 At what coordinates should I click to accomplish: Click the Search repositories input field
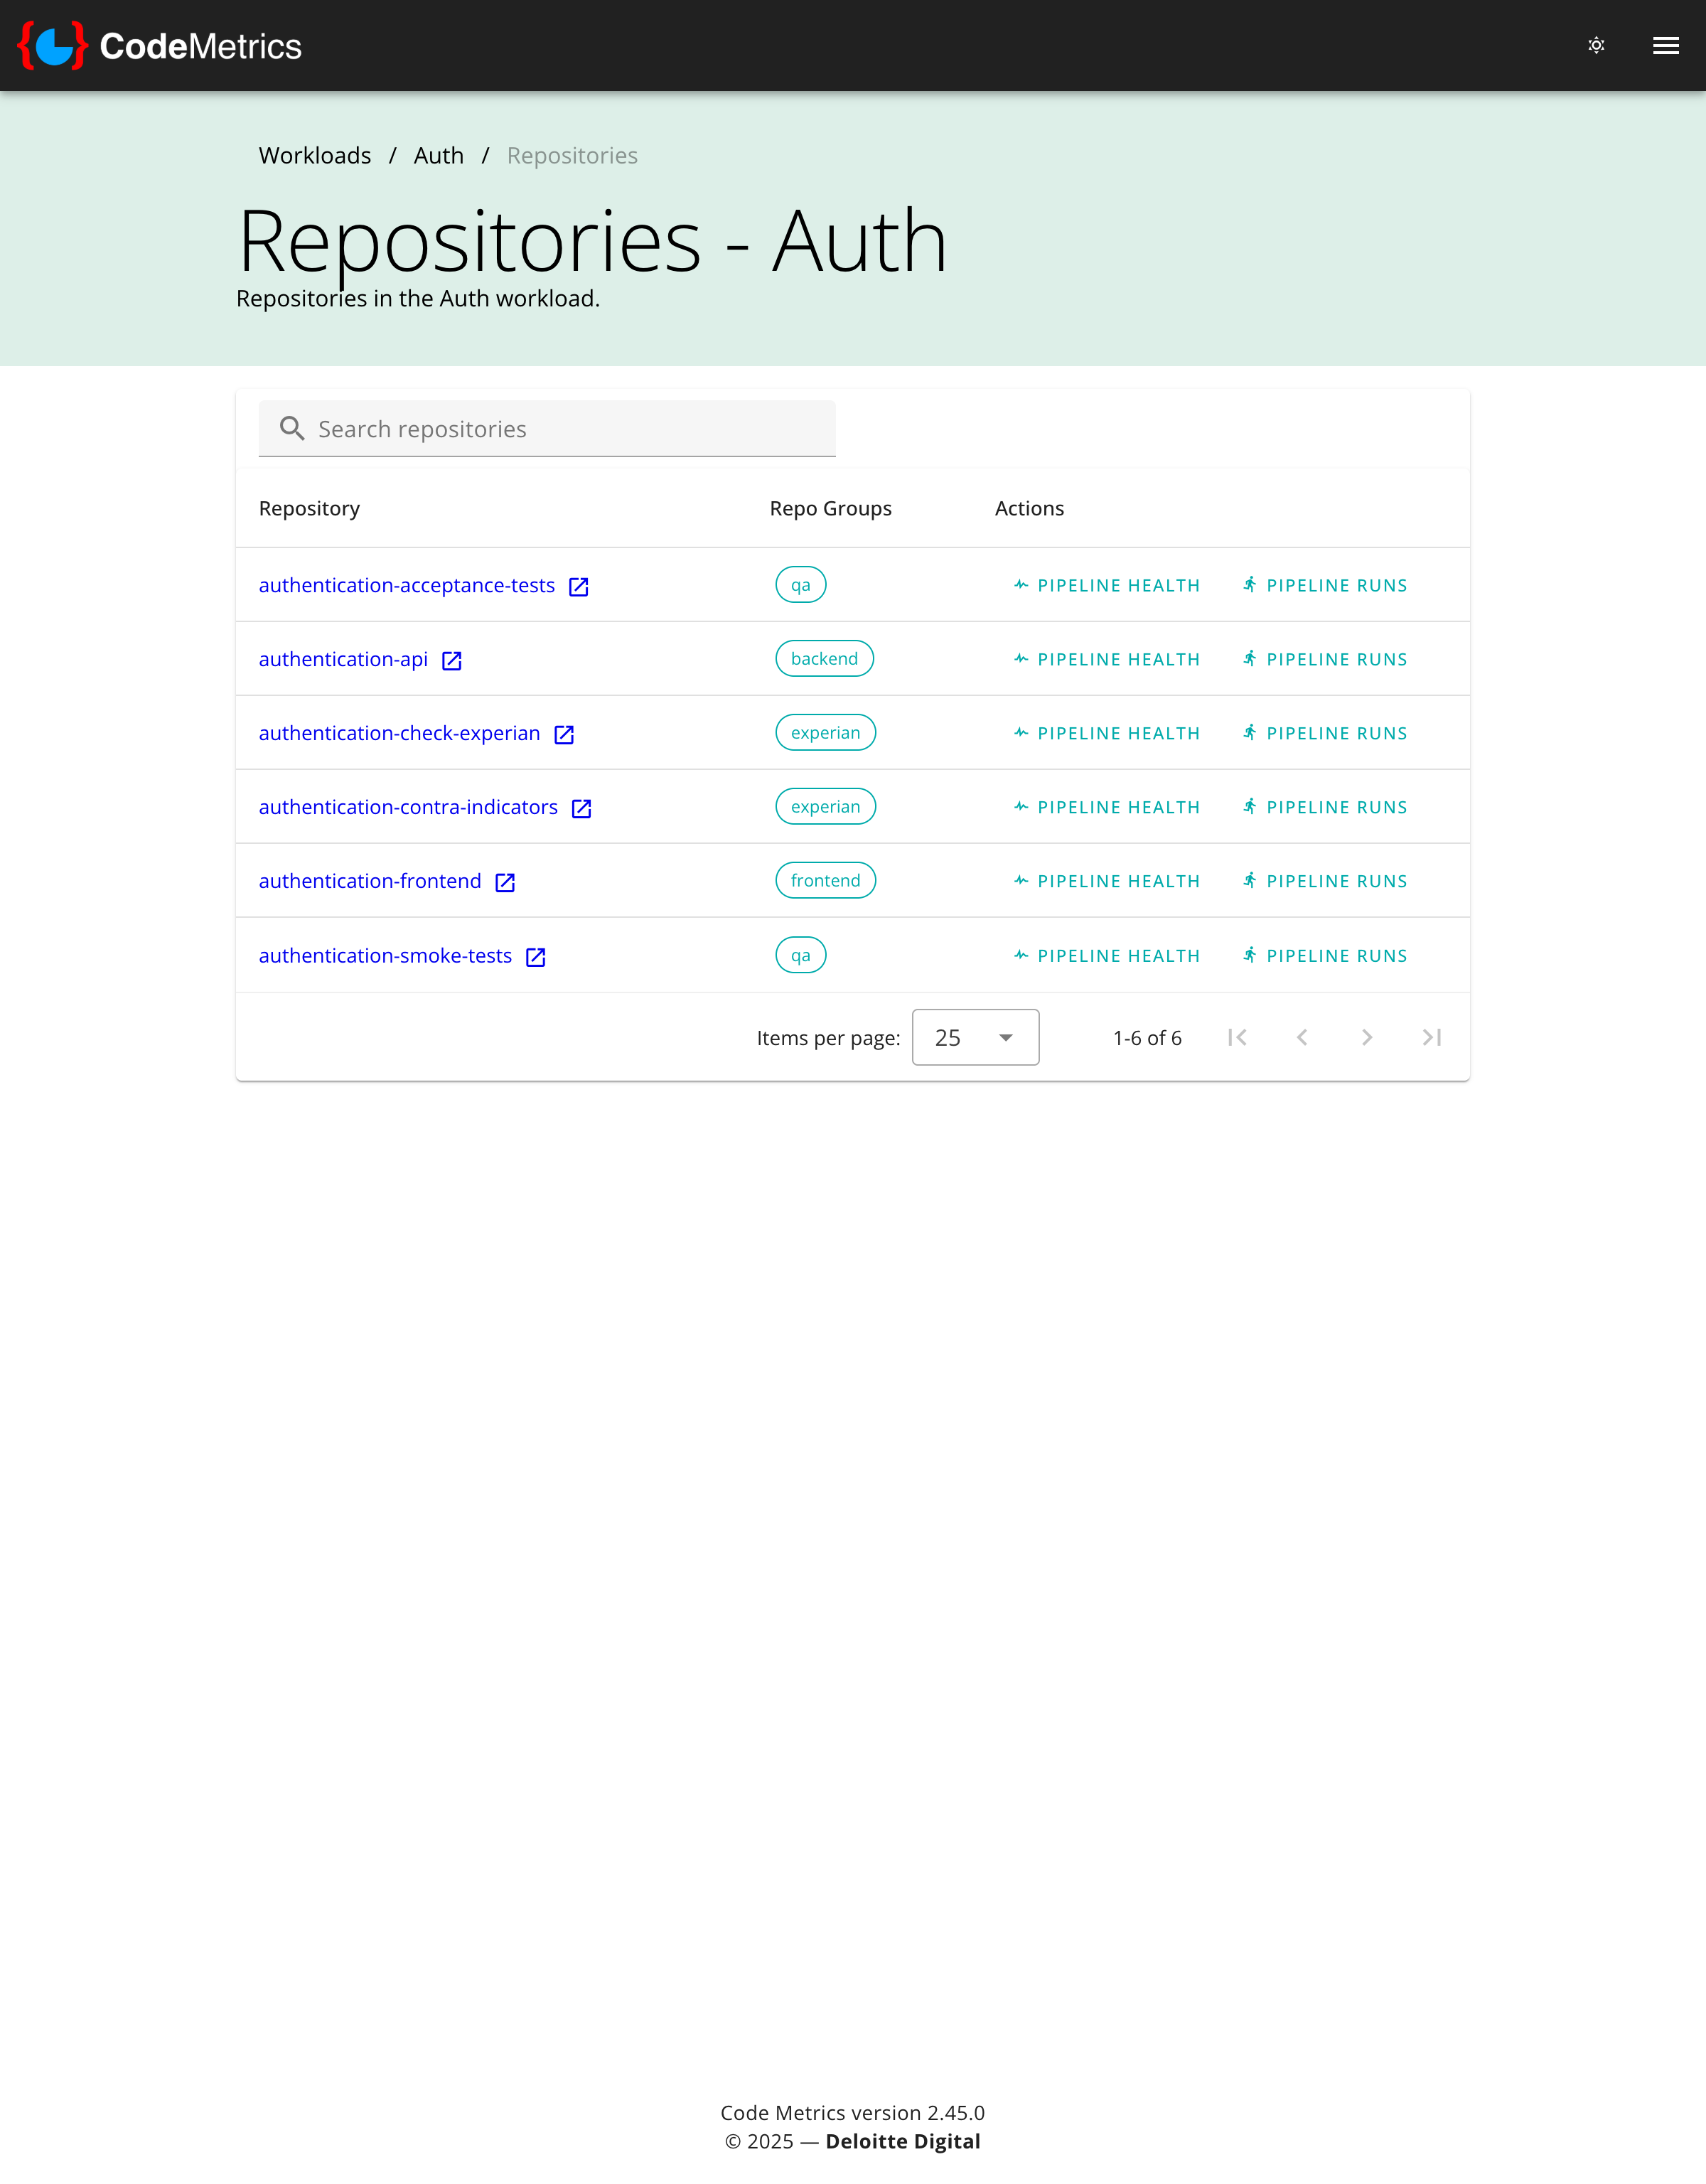560,428
